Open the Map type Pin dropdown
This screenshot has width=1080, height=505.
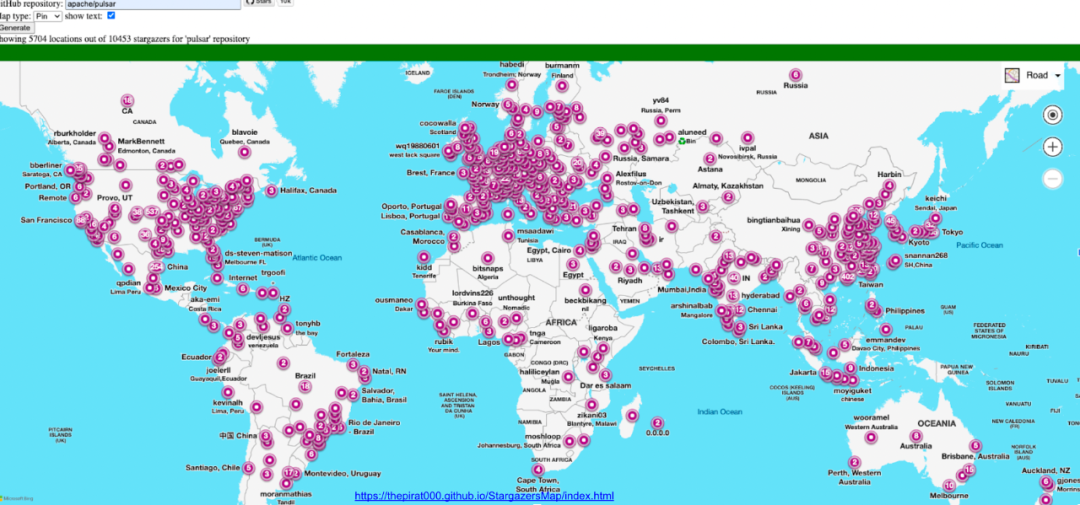48,15
